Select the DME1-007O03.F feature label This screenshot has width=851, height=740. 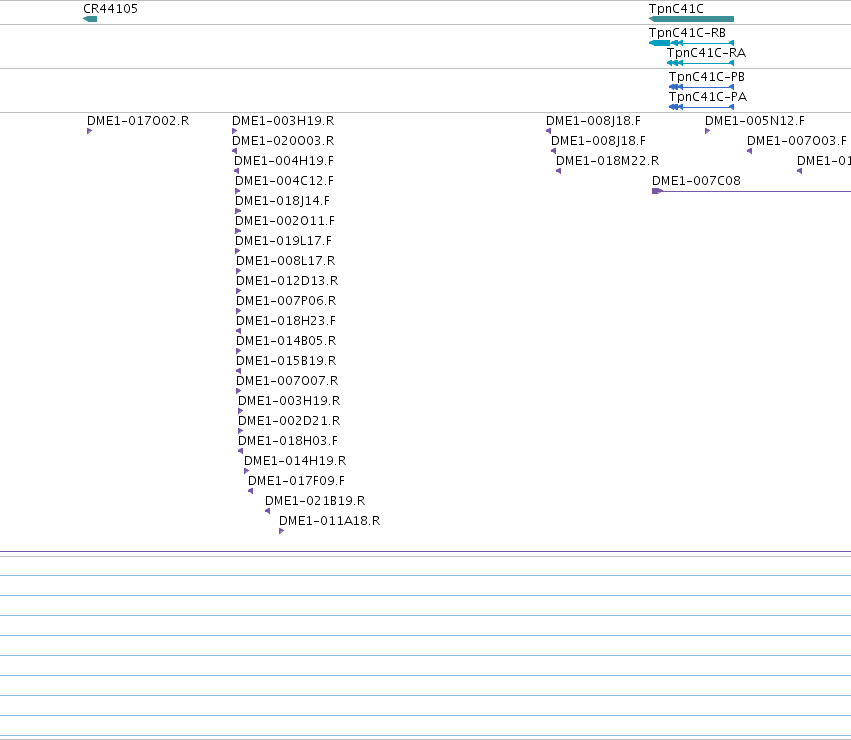[797, 141]
